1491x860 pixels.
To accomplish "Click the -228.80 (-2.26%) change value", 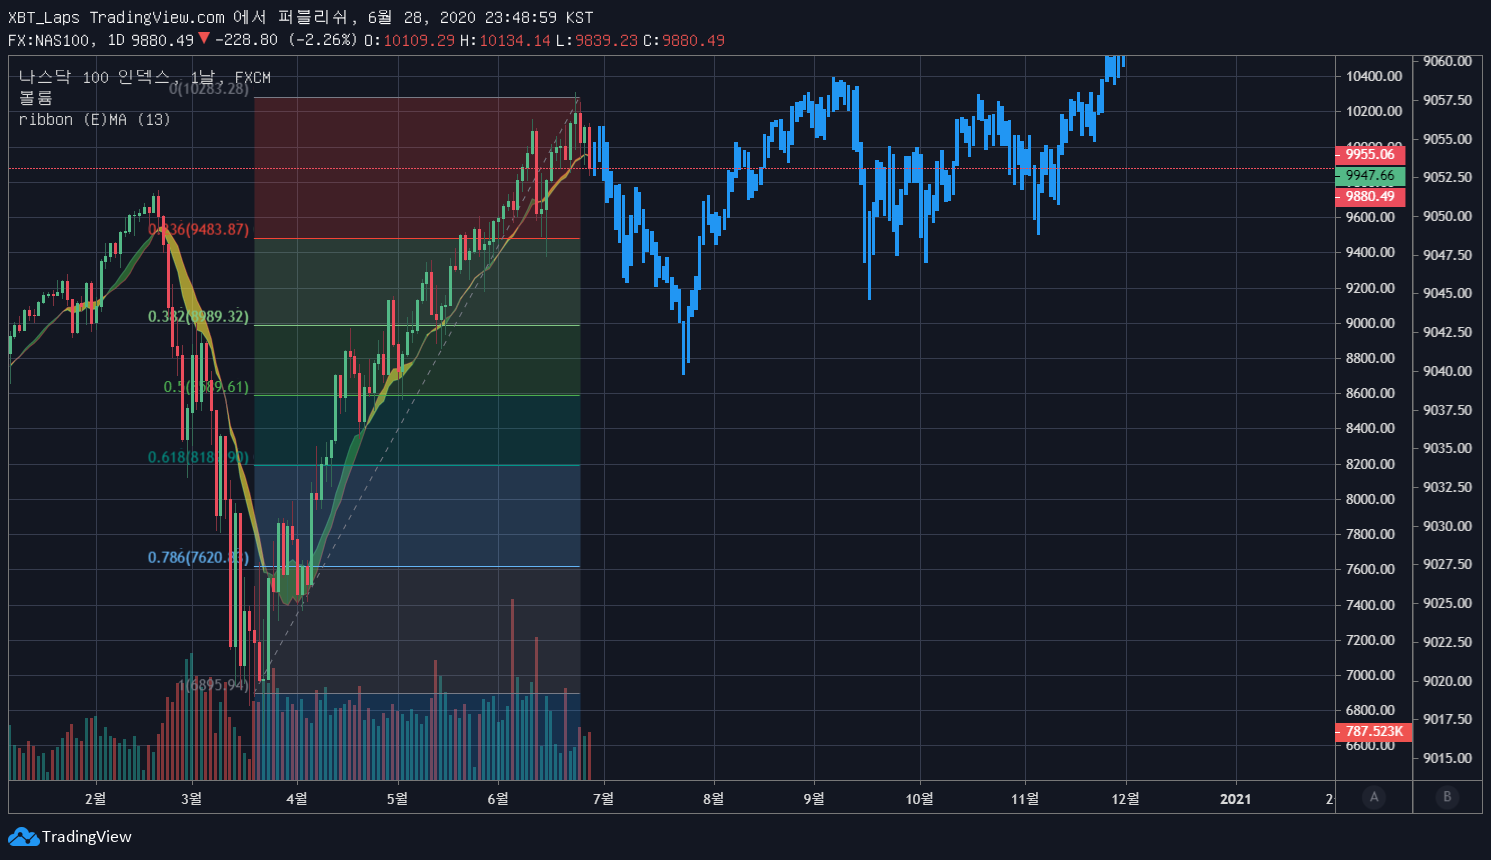I will coord(285,40).
